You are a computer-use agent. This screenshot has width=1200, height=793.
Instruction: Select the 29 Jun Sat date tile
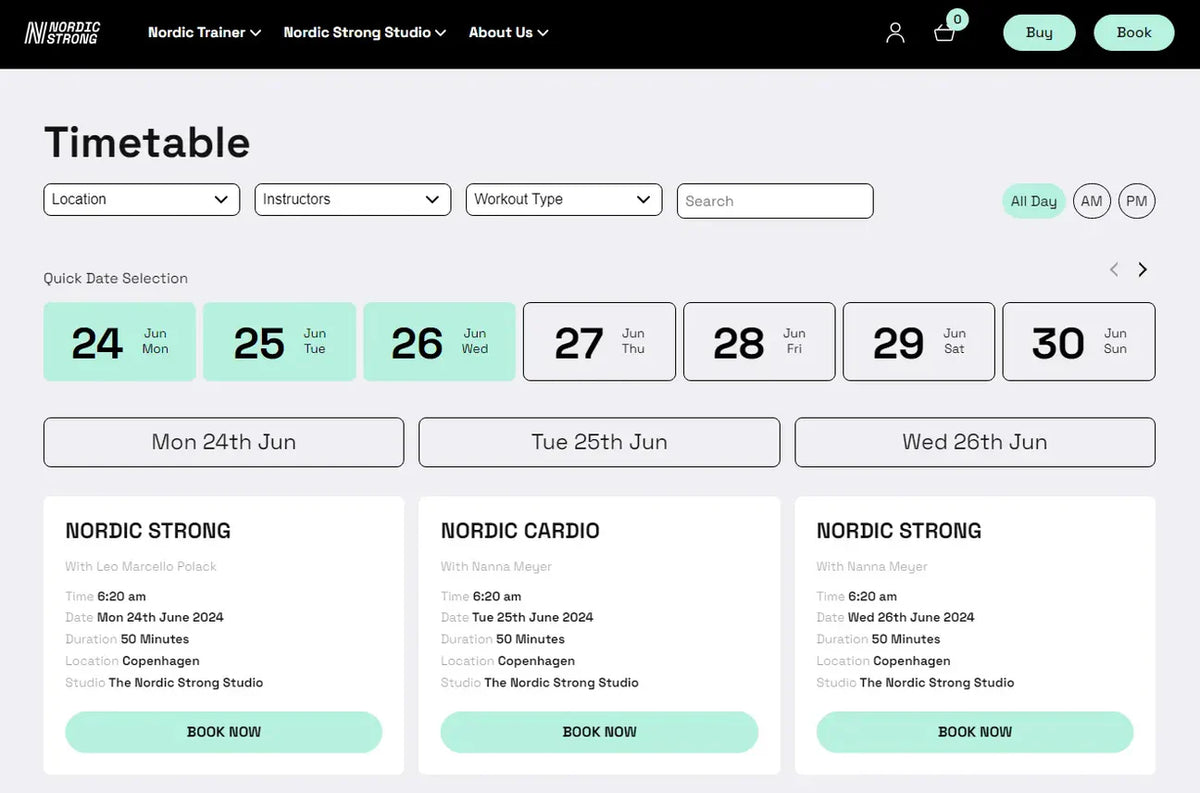point(919,342)
